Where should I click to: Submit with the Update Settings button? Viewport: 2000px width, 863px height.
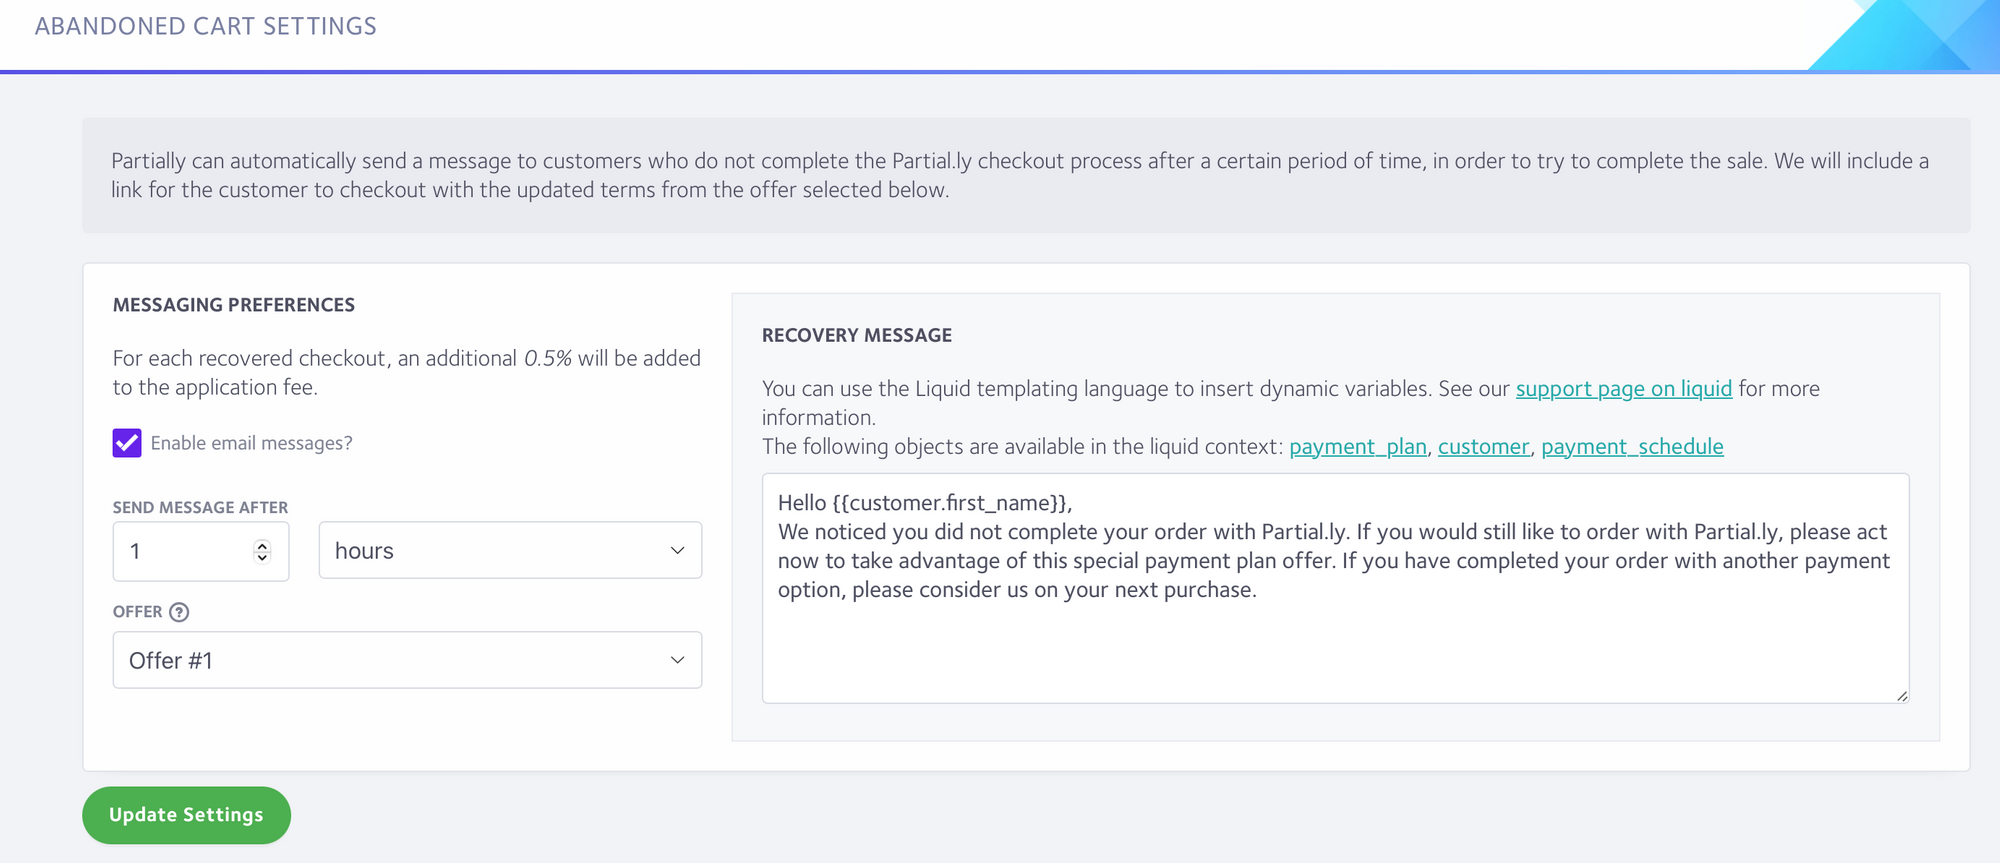click(186, 815)
